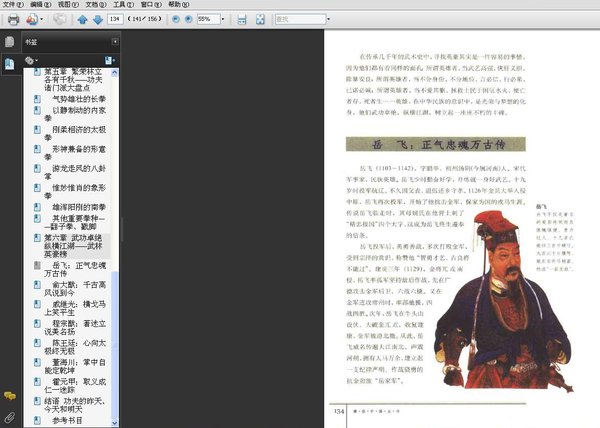Image resolution: width=600 pixels, height=428 pixels.
Task: Select bookmark 其他重要拳种
Action: point(75,222)
